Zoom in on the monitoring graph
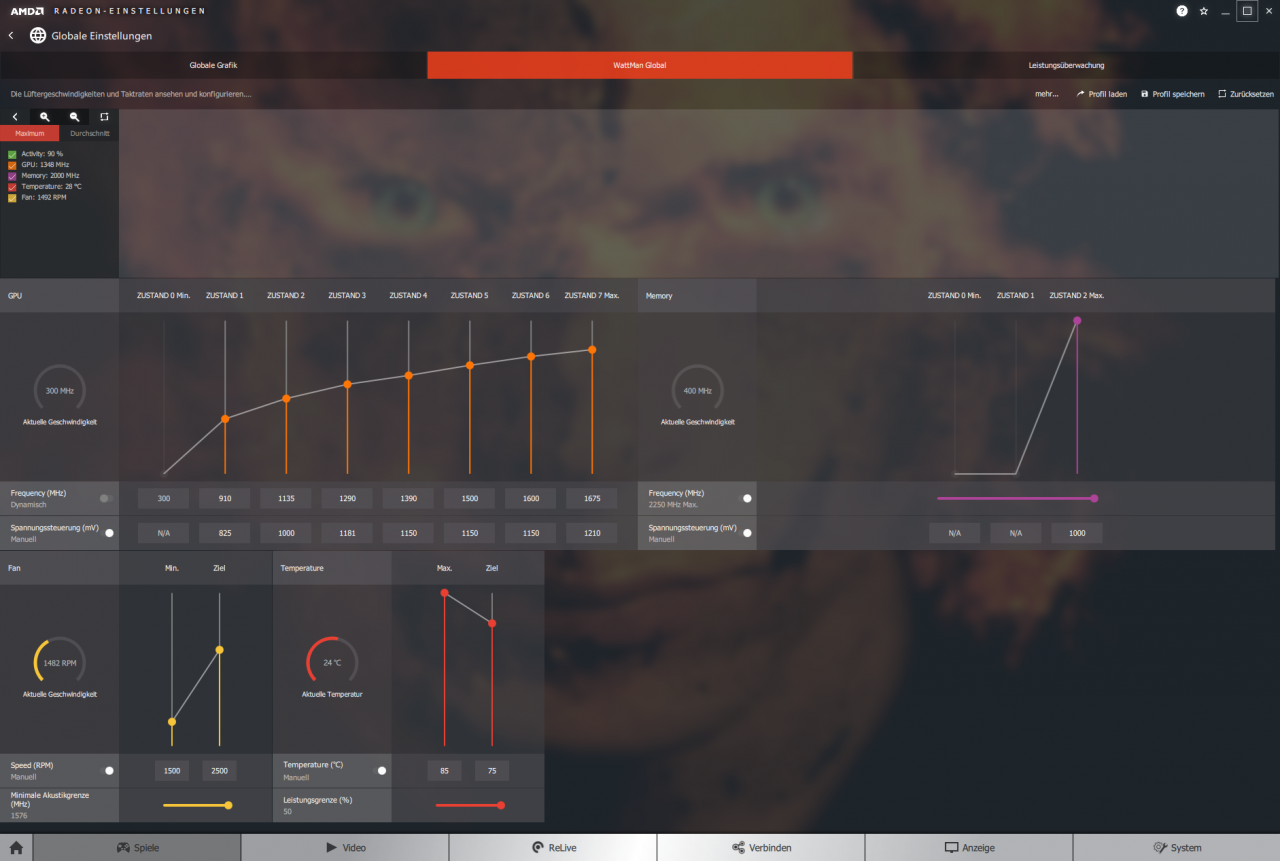This screenshot has height=861, width=1280. tap(45, 117)
